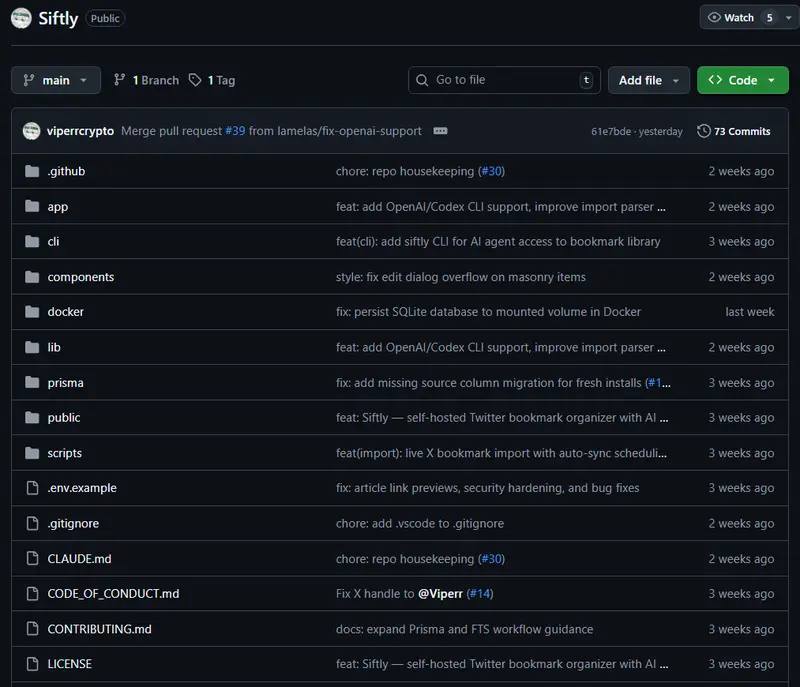The width and height of the screenshot is (800, 687).
Task: Click the Siftly repository avatar icon
Action: point(21,18)
